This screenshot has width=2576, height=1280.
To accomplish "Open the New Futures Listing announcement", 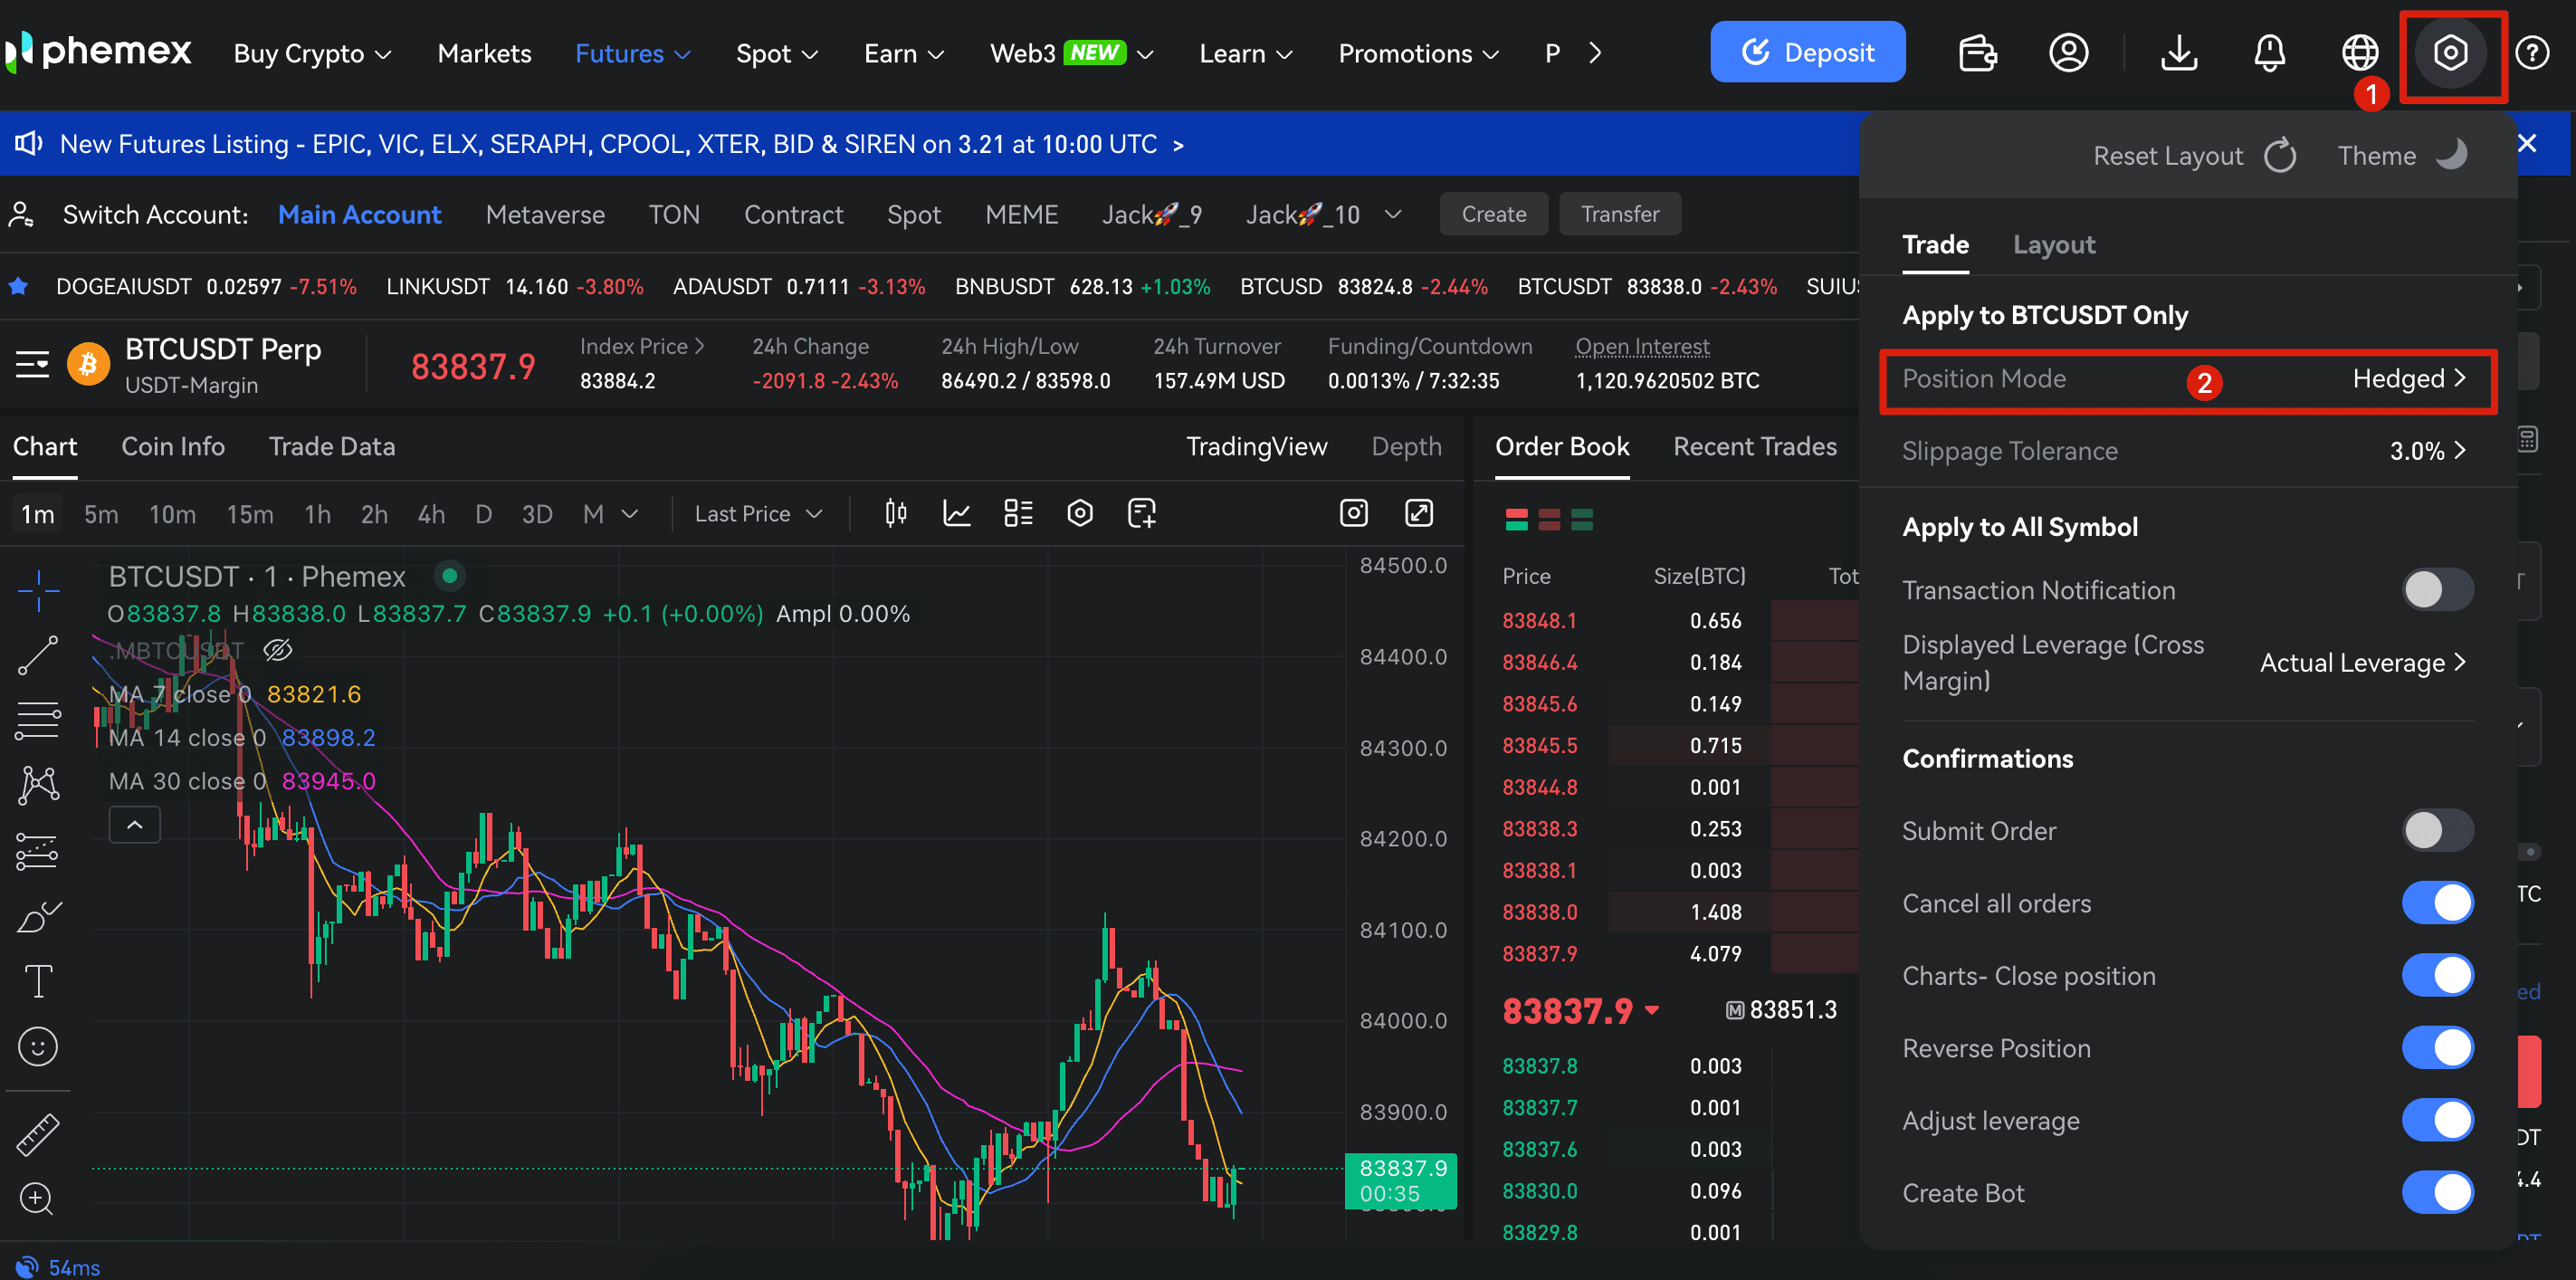I will pos(621,144).
